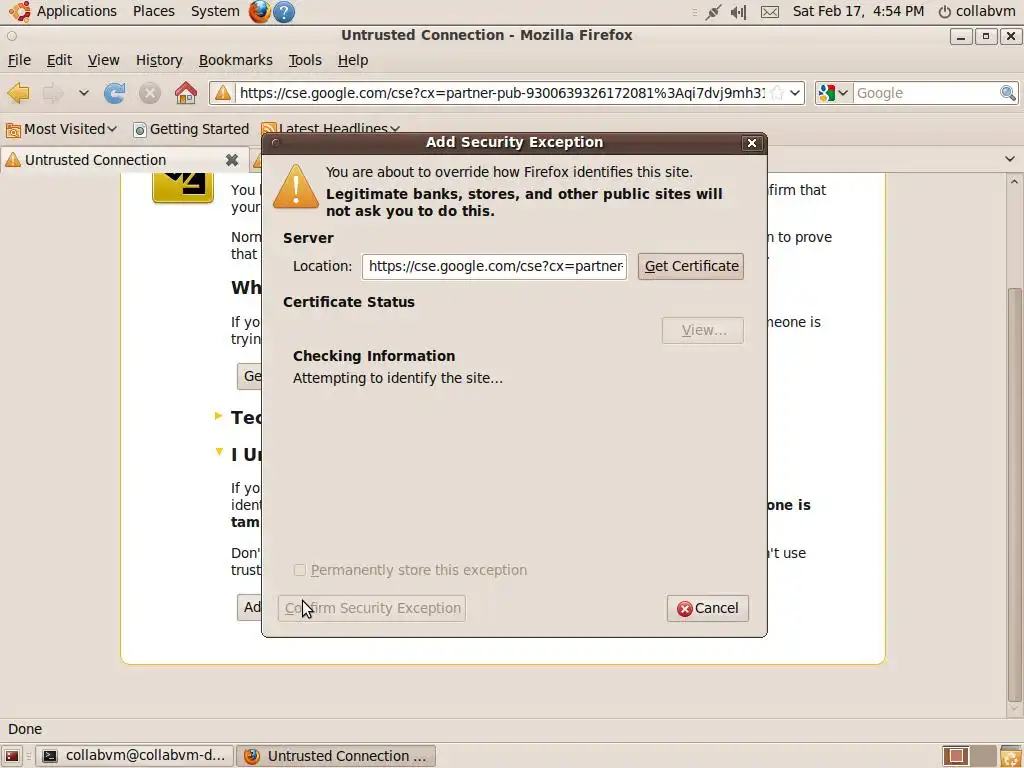Open the System menu
Image resolution: width=1024 pixels, height=768 pixels.
point(215,11)
